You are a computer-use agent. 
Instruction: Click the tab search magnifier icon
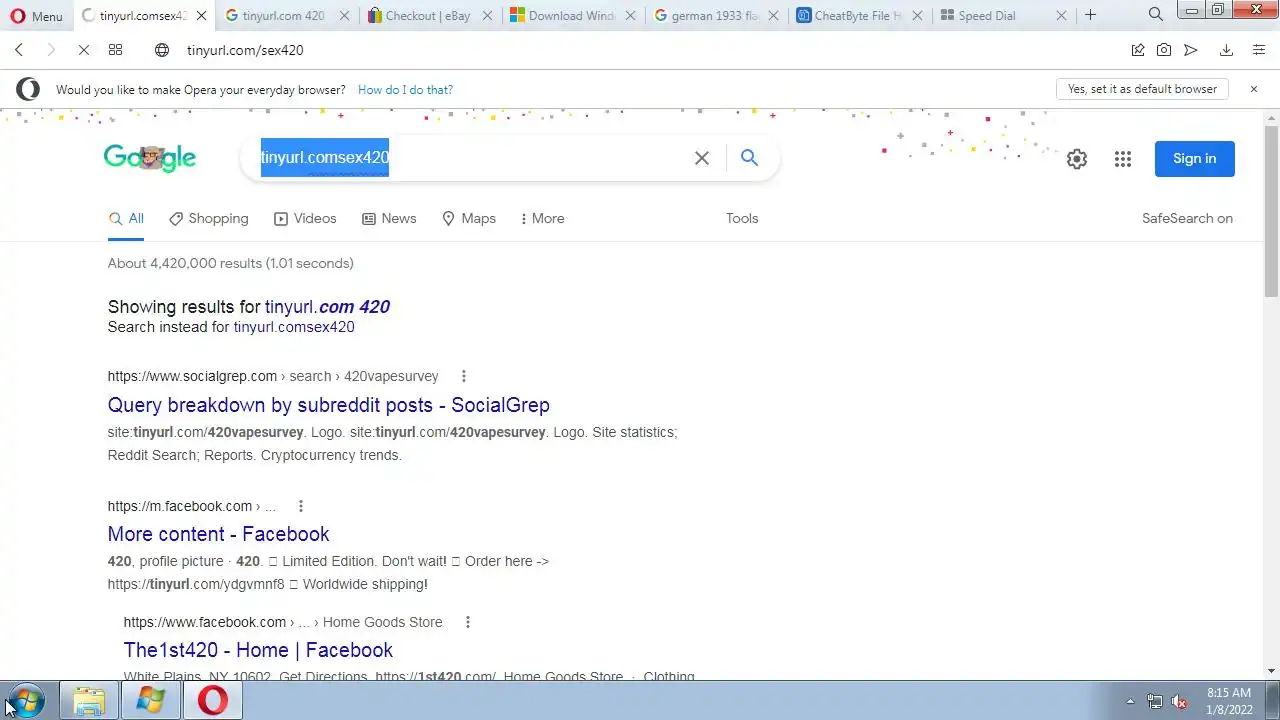(1156, 15)
